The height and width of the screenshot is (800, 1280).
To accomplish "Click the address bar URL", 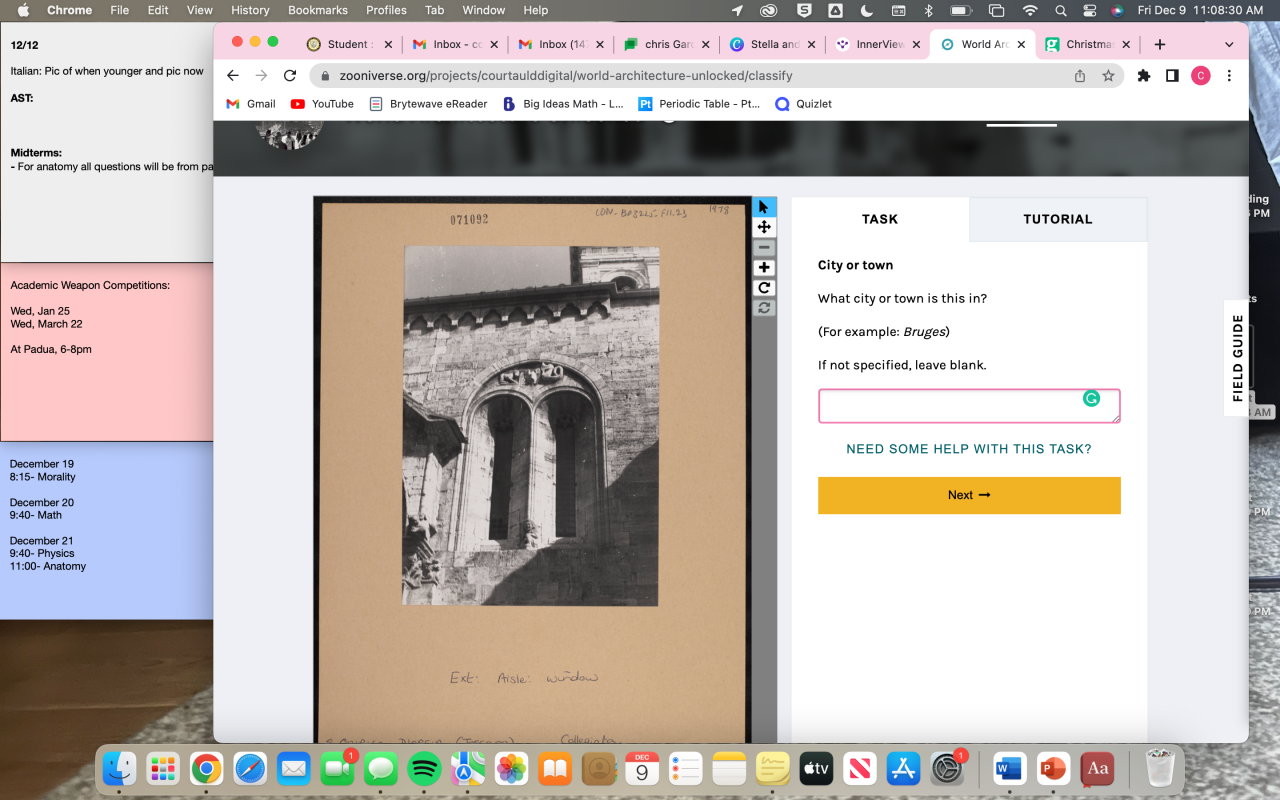I will click(565, 76).
